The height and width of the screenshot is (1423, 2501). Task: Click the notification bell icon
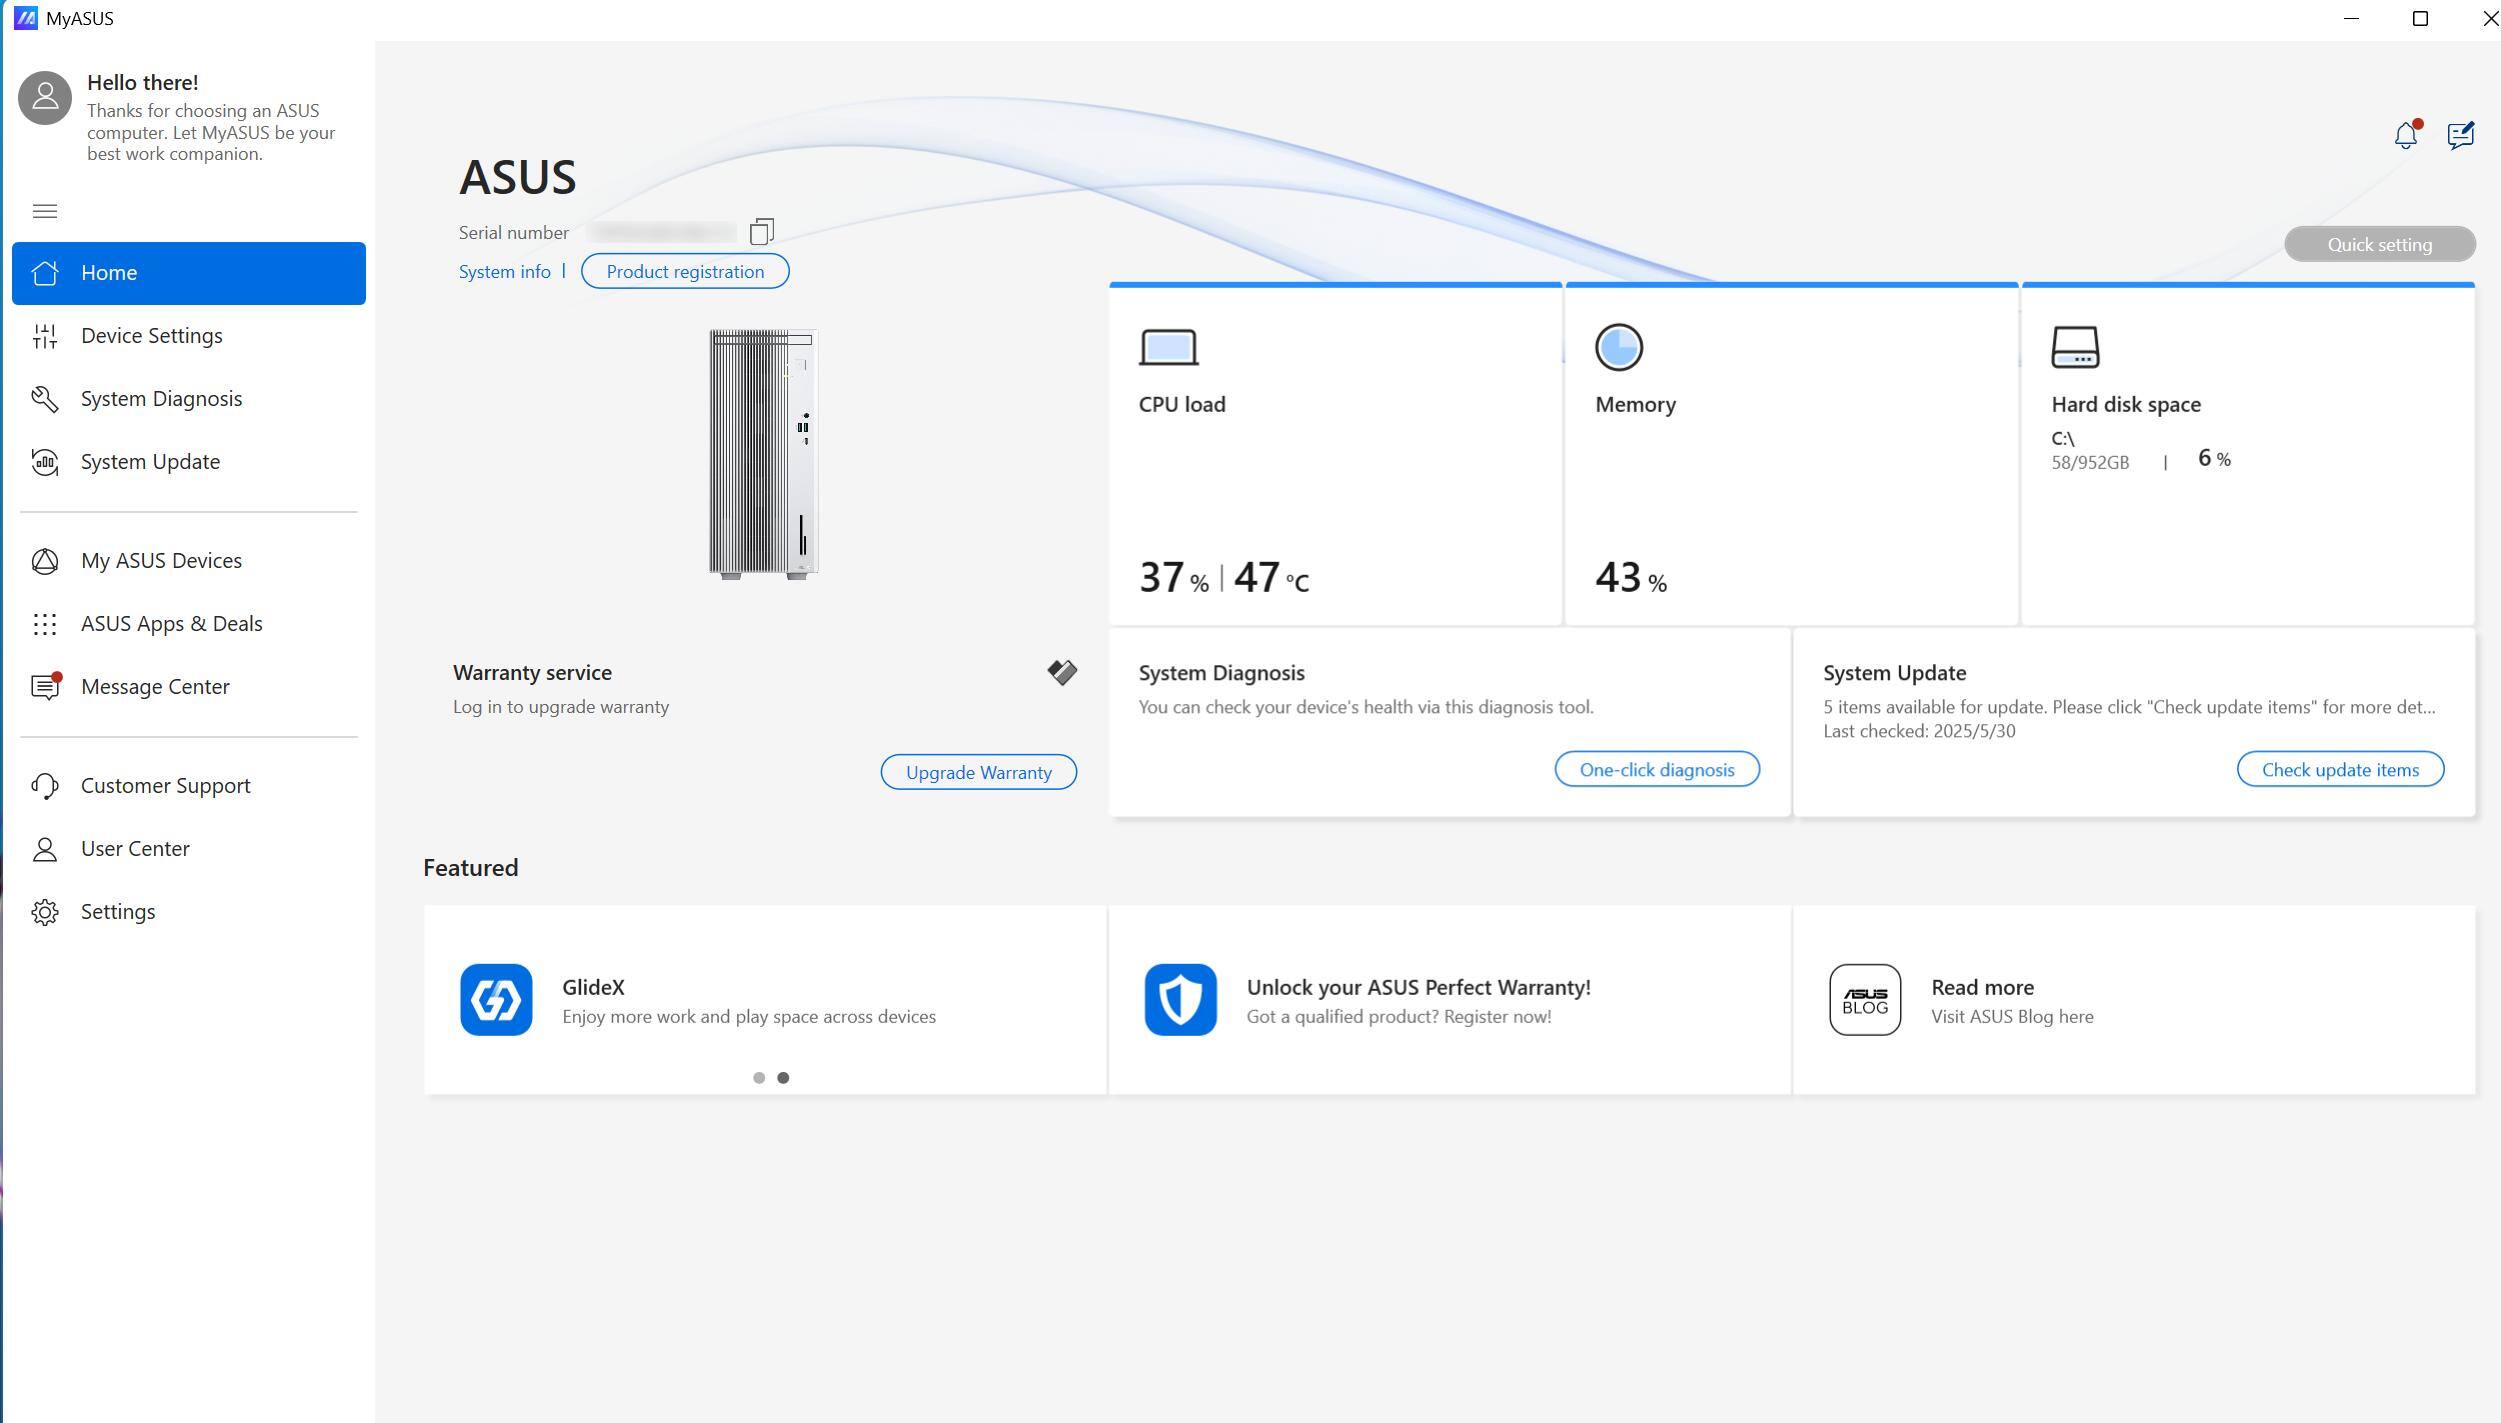[2405, 135]
